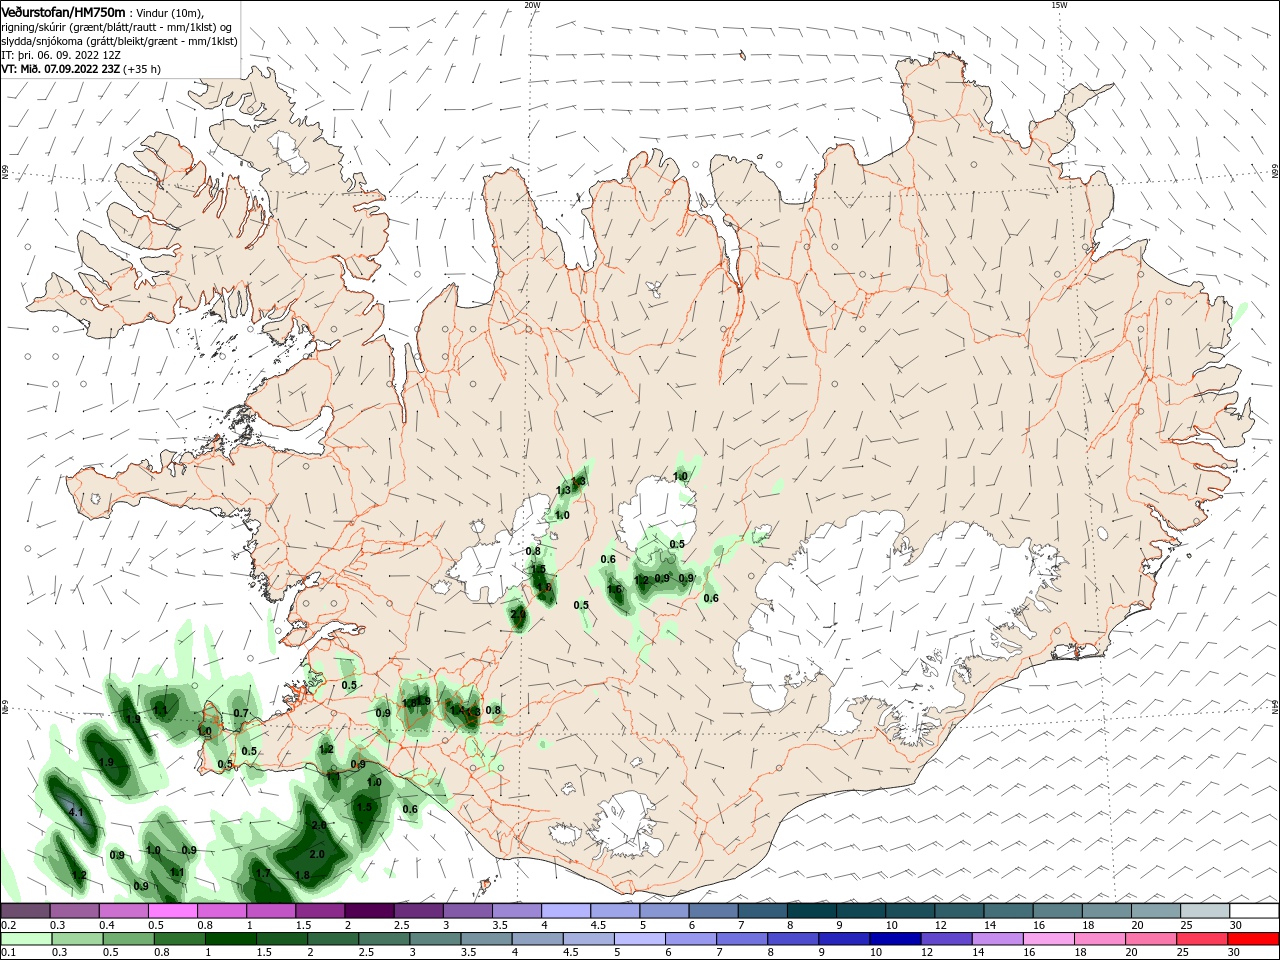Image resolution: width=1280 pixels, height=960 pixels.
Task: Click the 0.1 label on the green scale
Action: [x=8, y=953]
